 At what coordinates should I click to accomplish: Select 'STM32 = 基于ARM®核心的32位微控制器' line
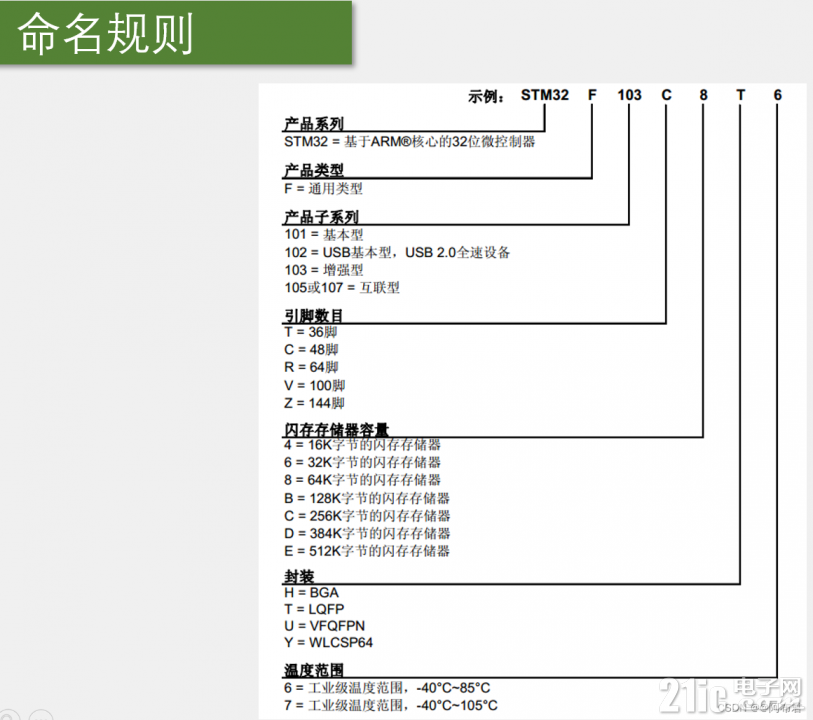click(x=409, y=142)
